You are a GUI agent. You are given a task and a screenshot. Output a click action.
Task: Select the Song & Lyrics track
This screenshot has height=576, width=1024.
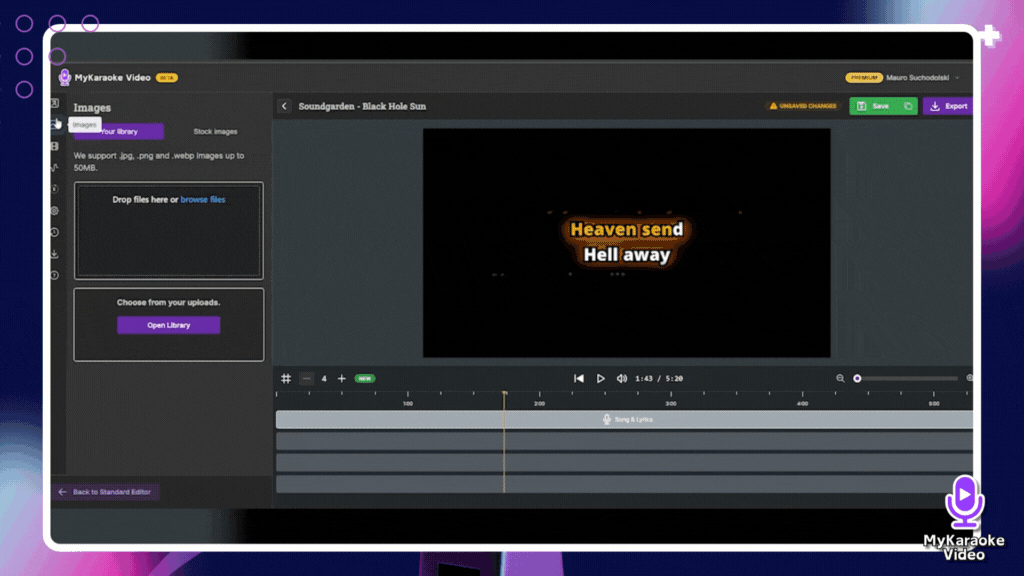(x=624, y=419)
